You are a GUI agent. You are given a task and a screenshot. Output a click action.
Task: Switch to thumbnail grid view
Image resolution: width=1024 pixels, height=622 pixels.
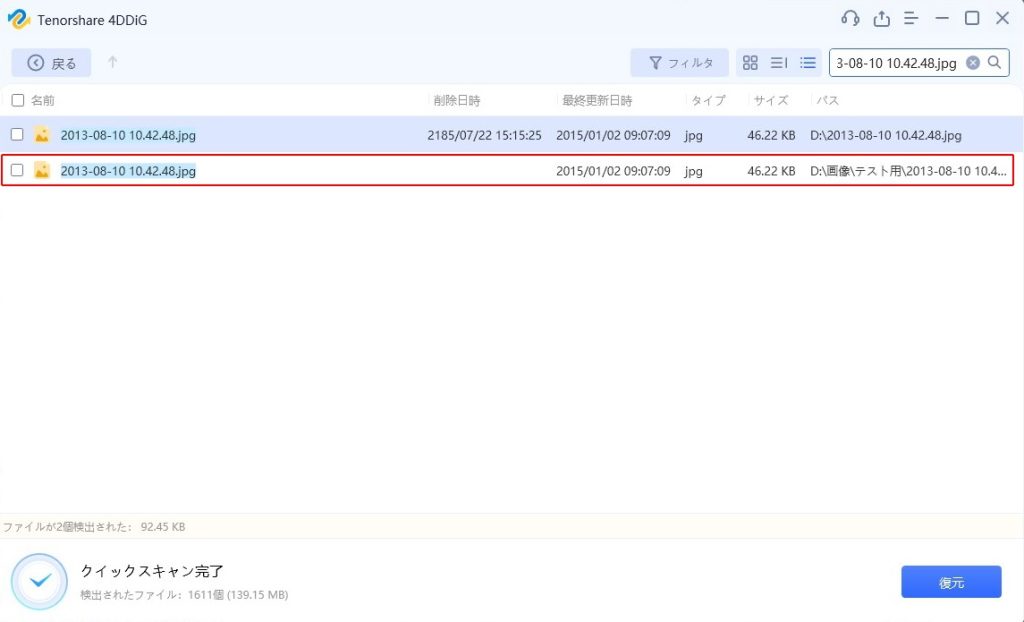750,63
